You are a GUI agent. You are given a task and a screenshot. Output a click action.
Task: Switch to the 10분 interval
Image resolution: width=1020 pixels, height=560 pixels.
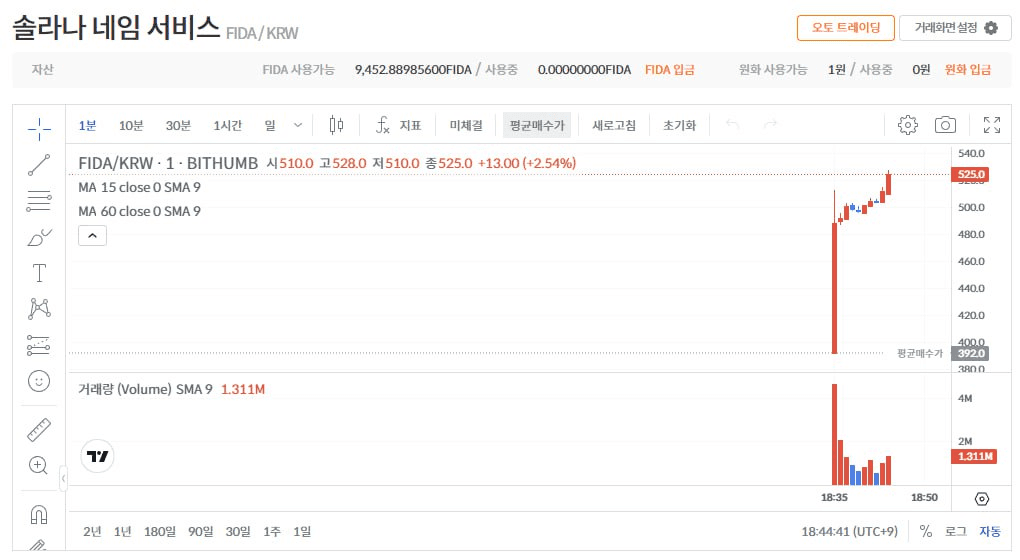tap(131, 125)
